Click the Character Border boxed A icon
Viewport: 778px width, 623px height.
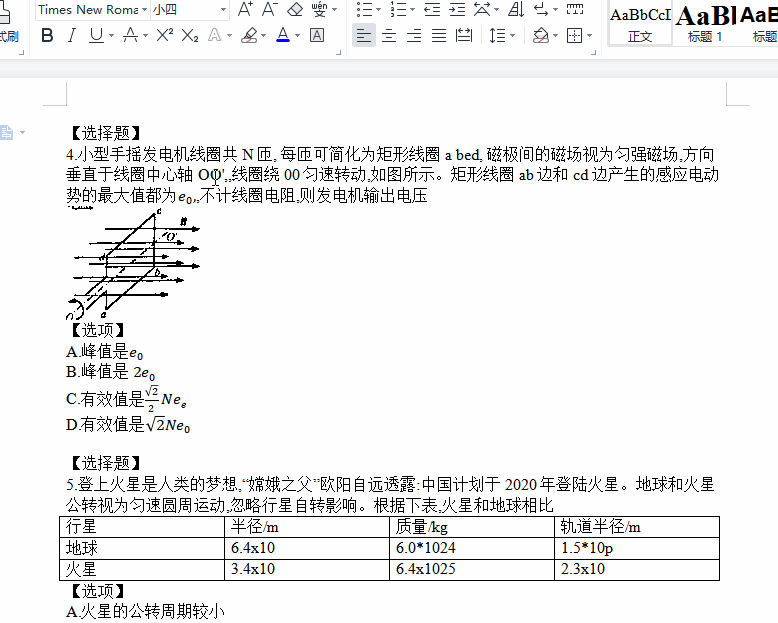tap(317, 35)
